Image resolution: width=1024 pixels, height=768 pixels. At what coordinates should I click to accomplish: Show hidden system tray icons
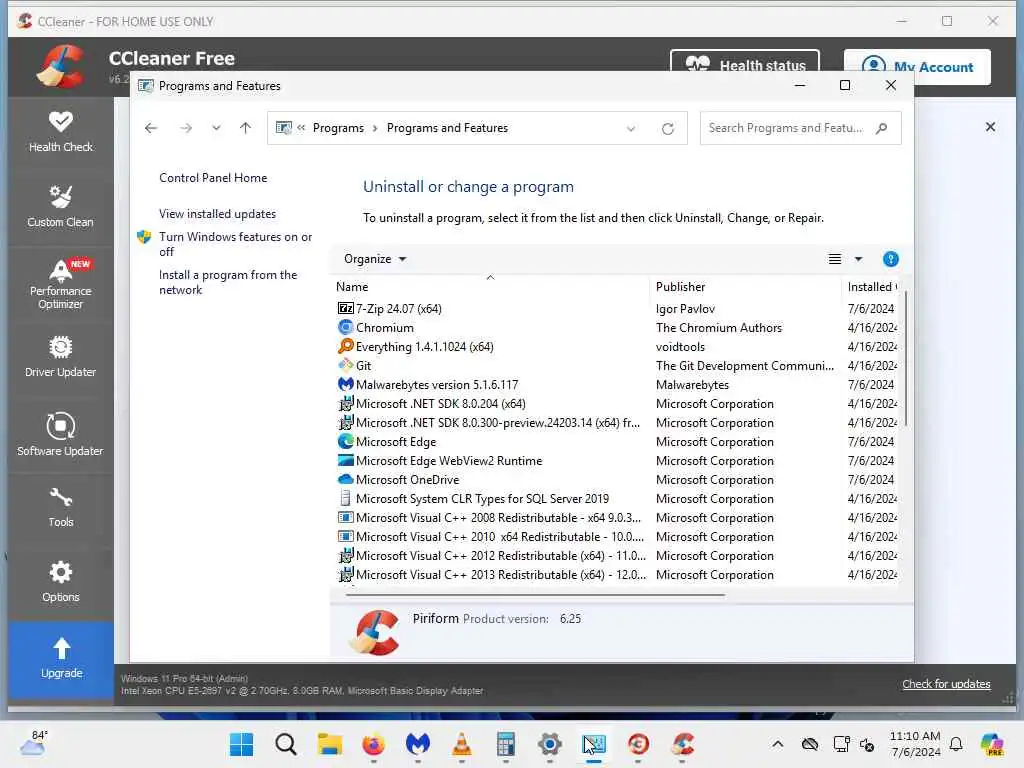click(778, 744)
